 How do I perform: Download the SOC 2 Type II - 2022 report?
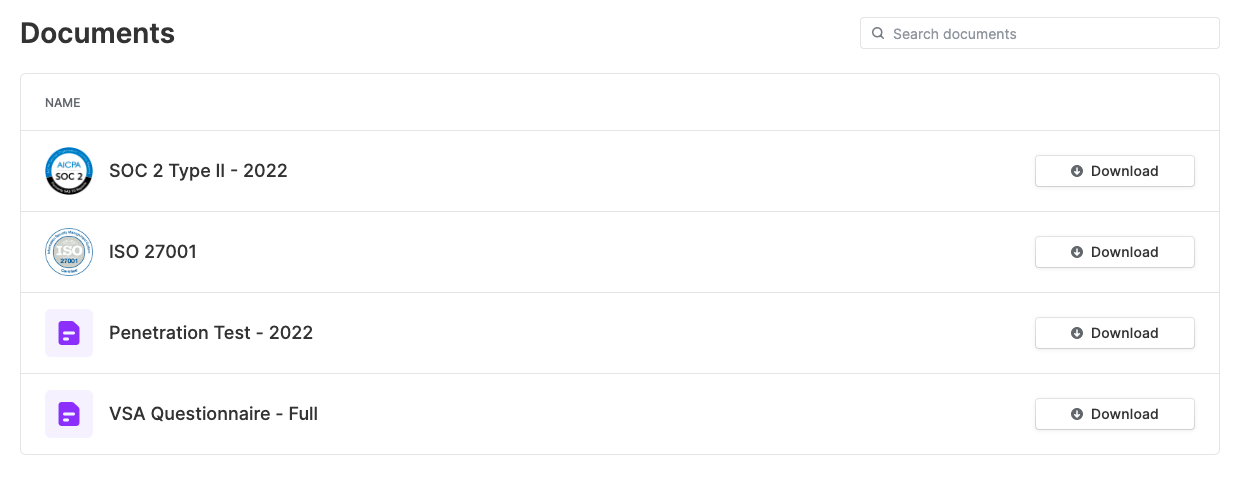point(1114,171)
